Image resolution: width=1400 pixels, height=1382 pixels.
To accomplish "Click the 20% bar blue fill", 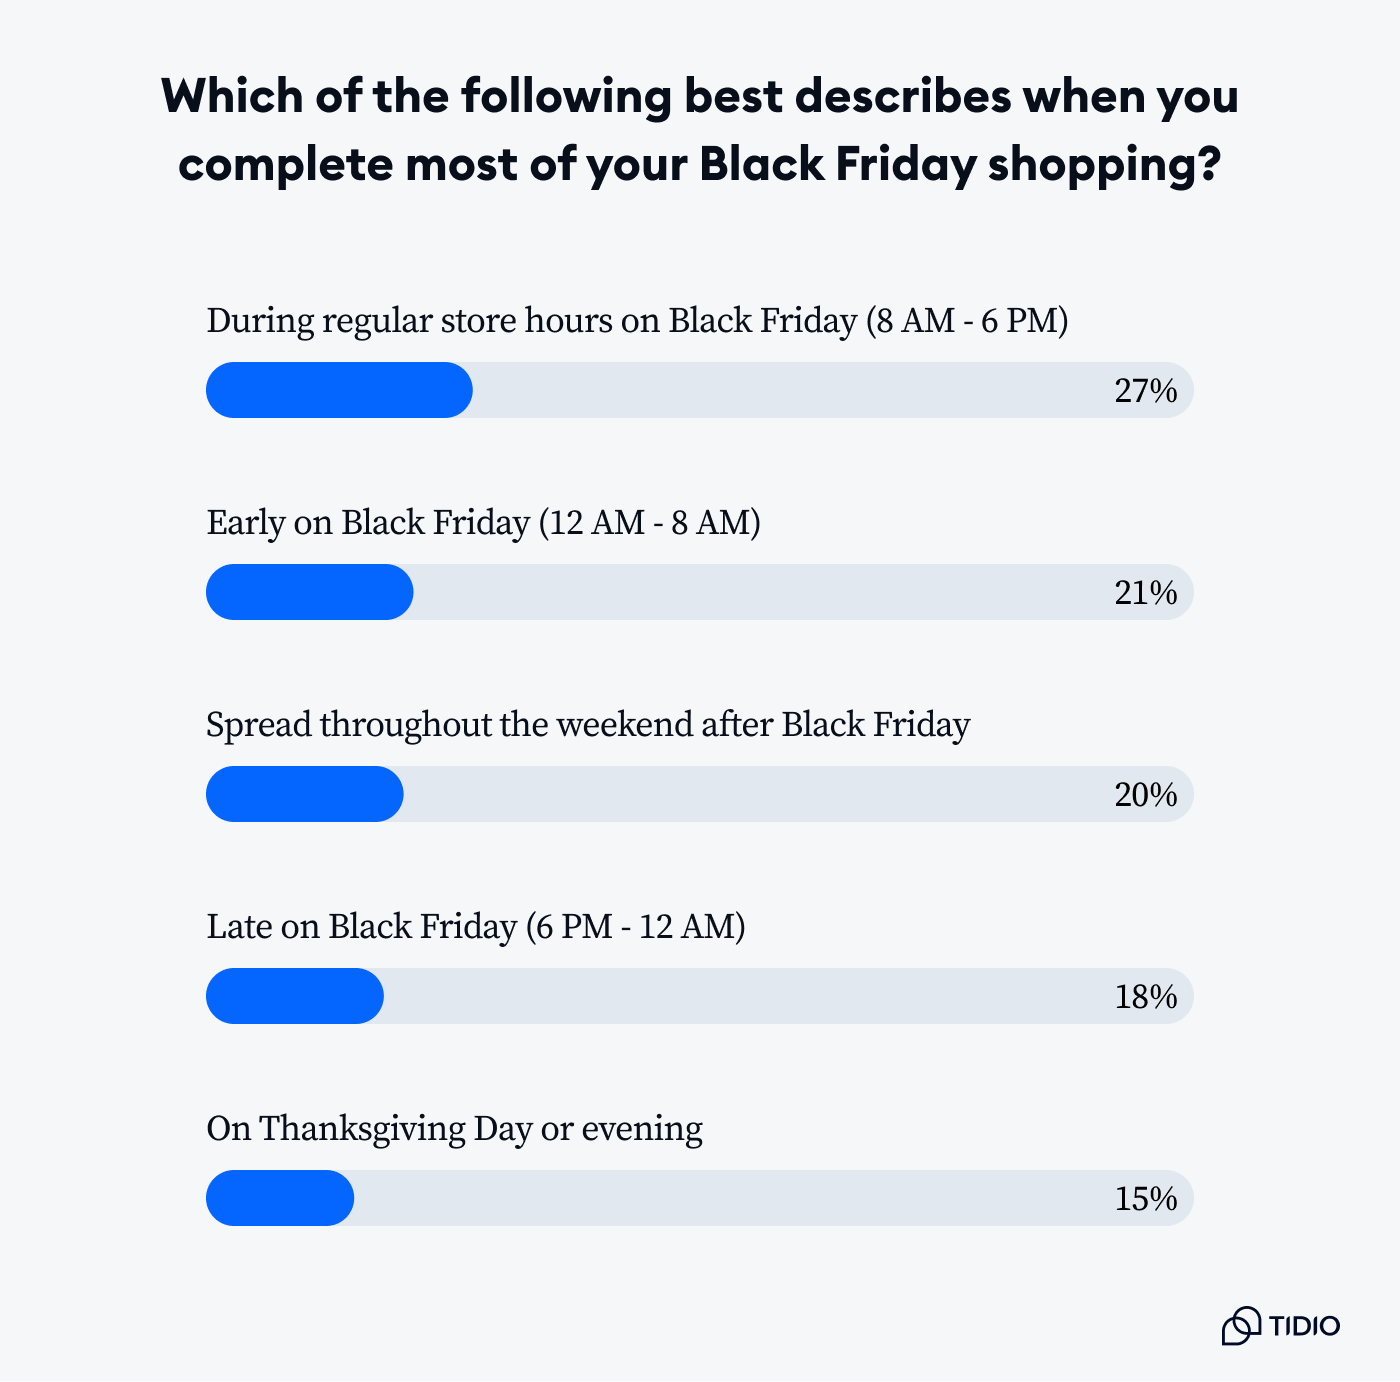I will [304, 794].
